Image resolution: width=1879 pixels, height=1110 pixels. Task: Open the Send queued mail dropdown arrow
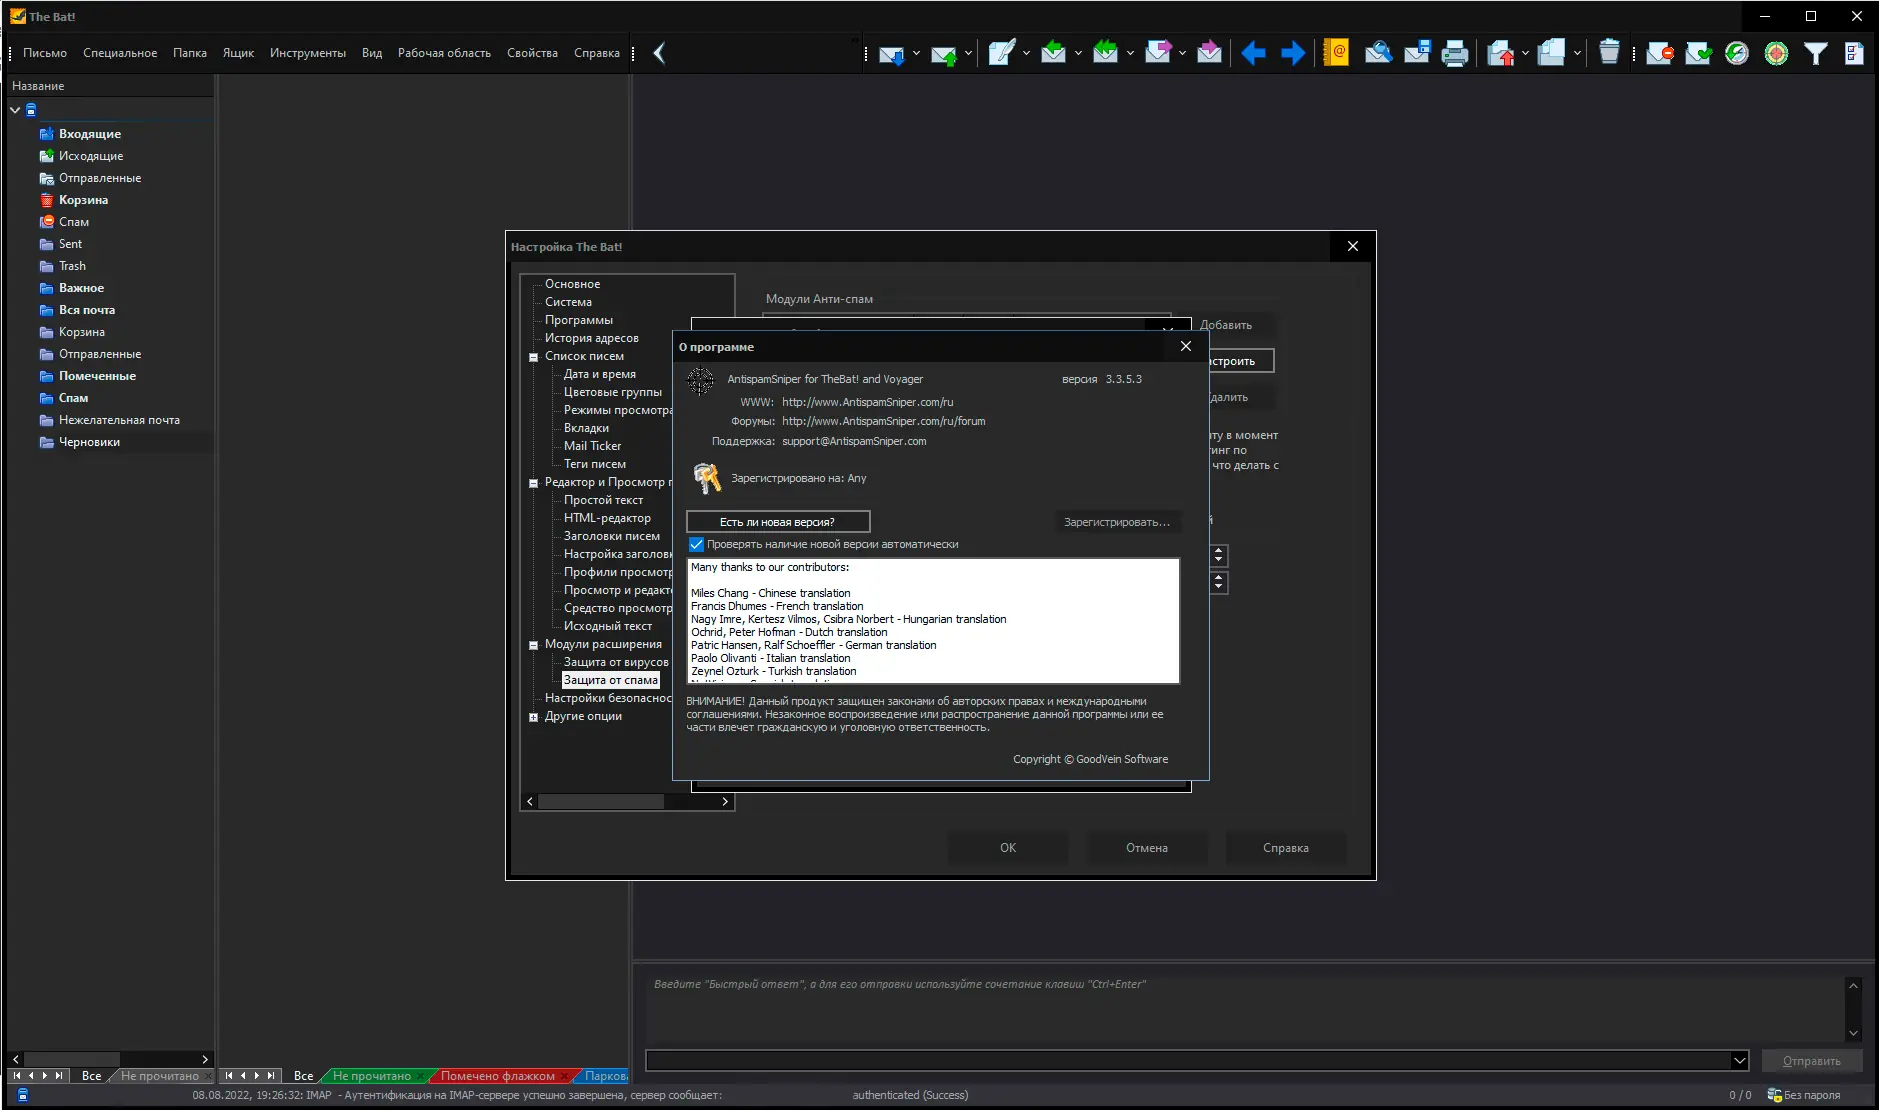tap(968, 53)
